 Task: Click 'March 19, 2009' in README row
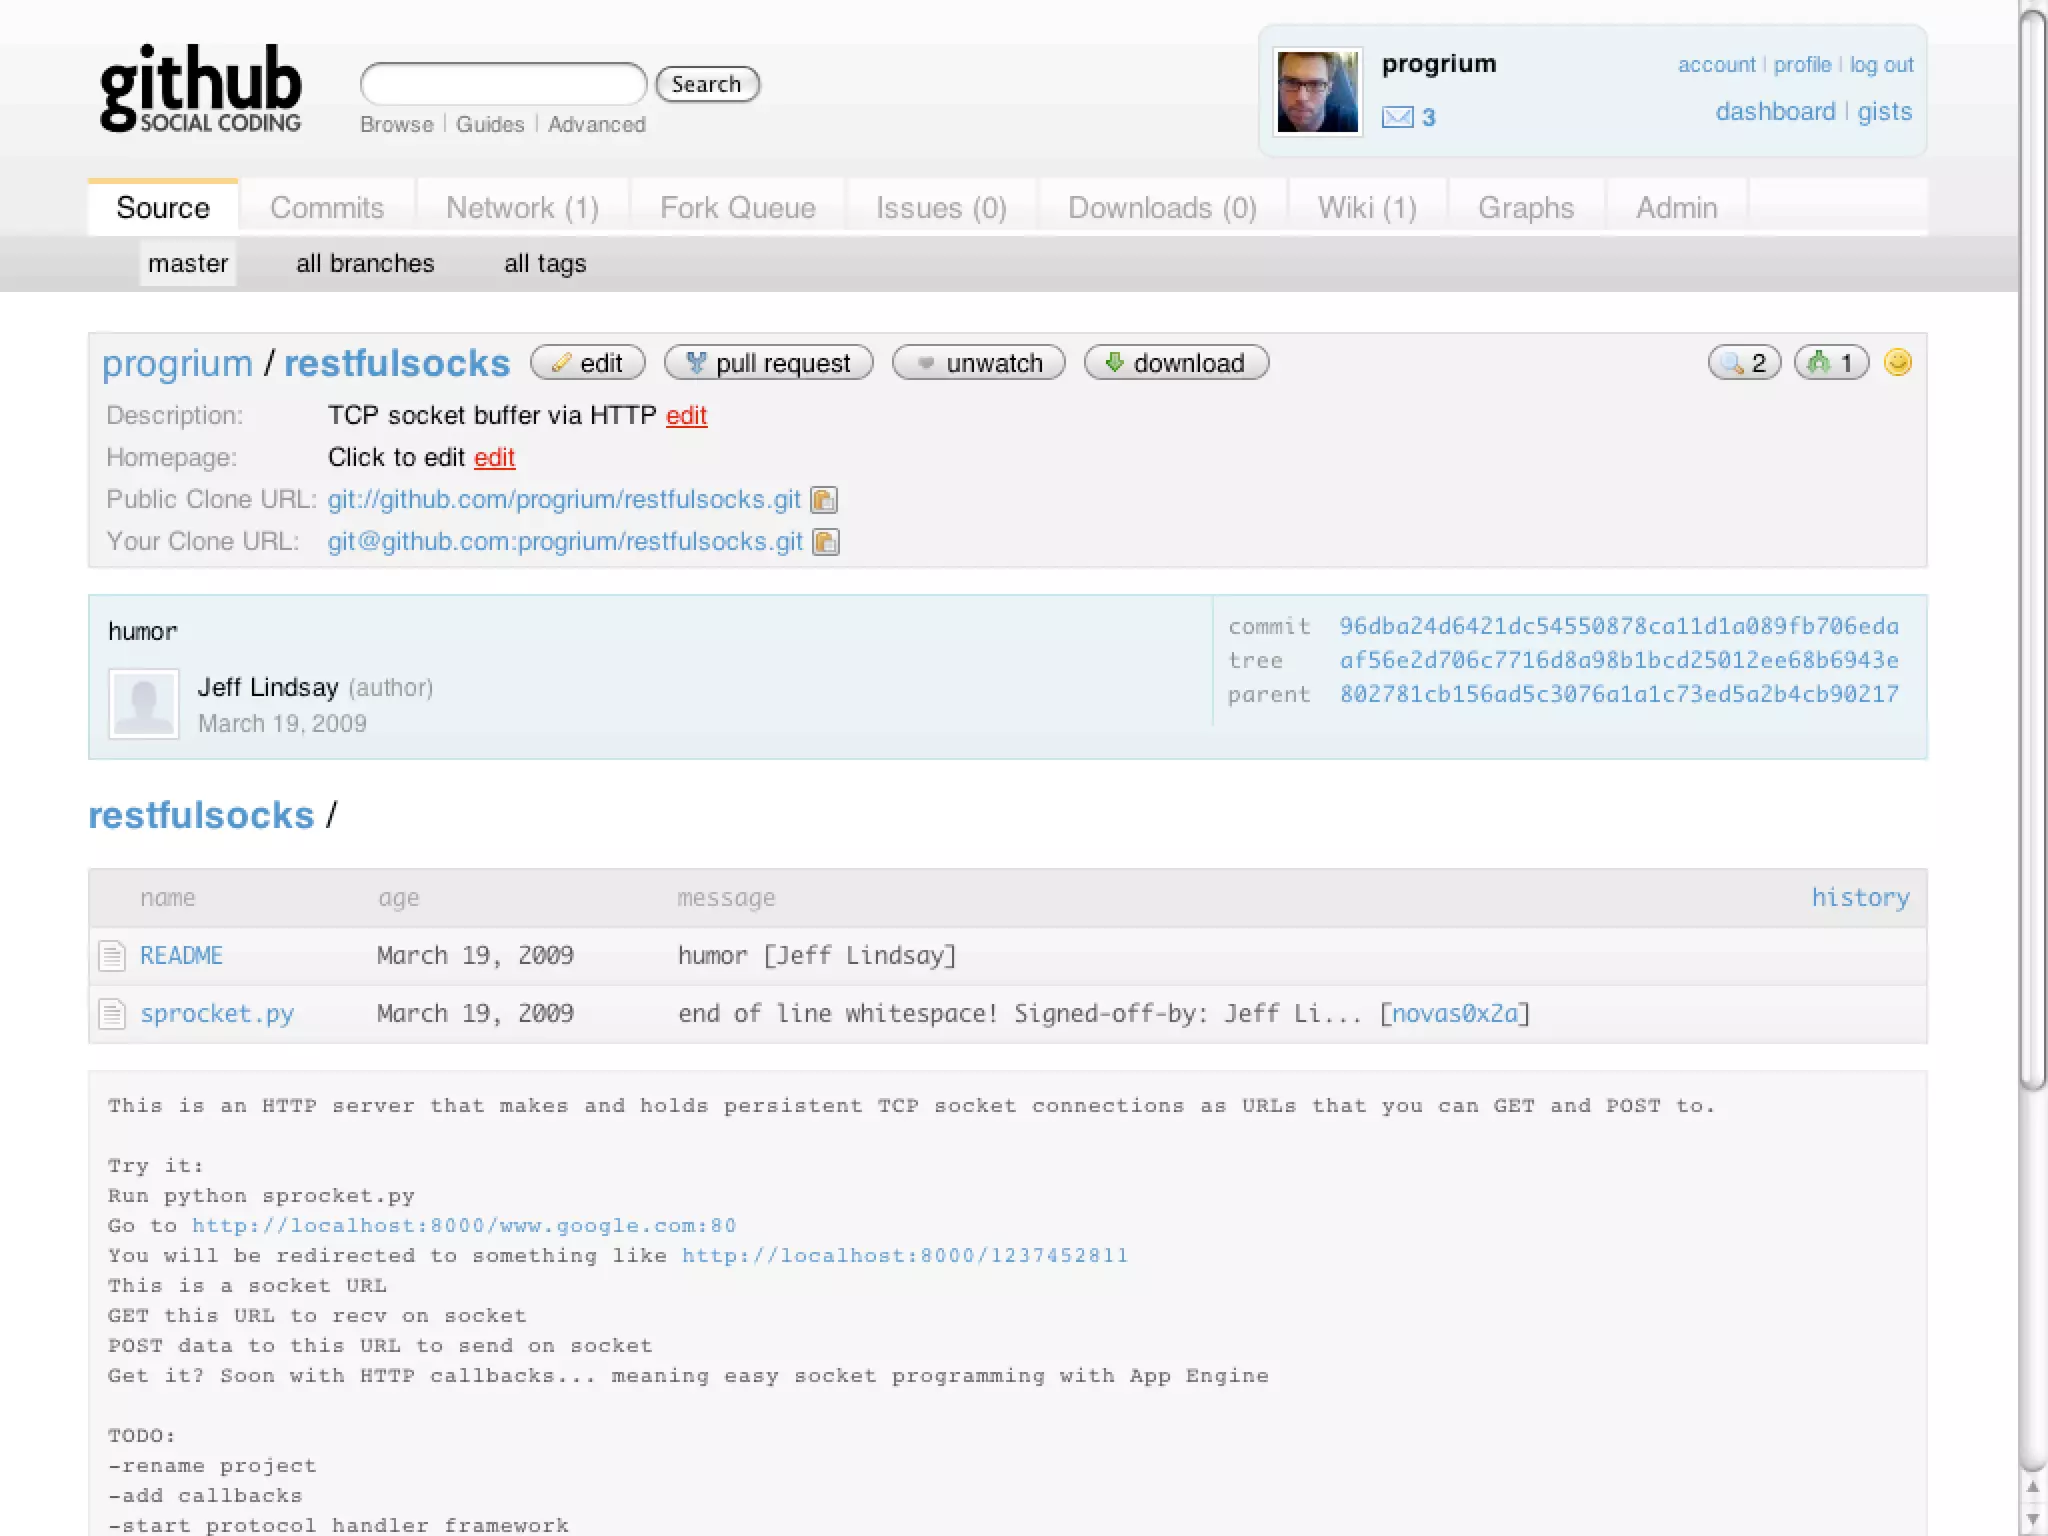pyautogui.click(x=475, y=956)
